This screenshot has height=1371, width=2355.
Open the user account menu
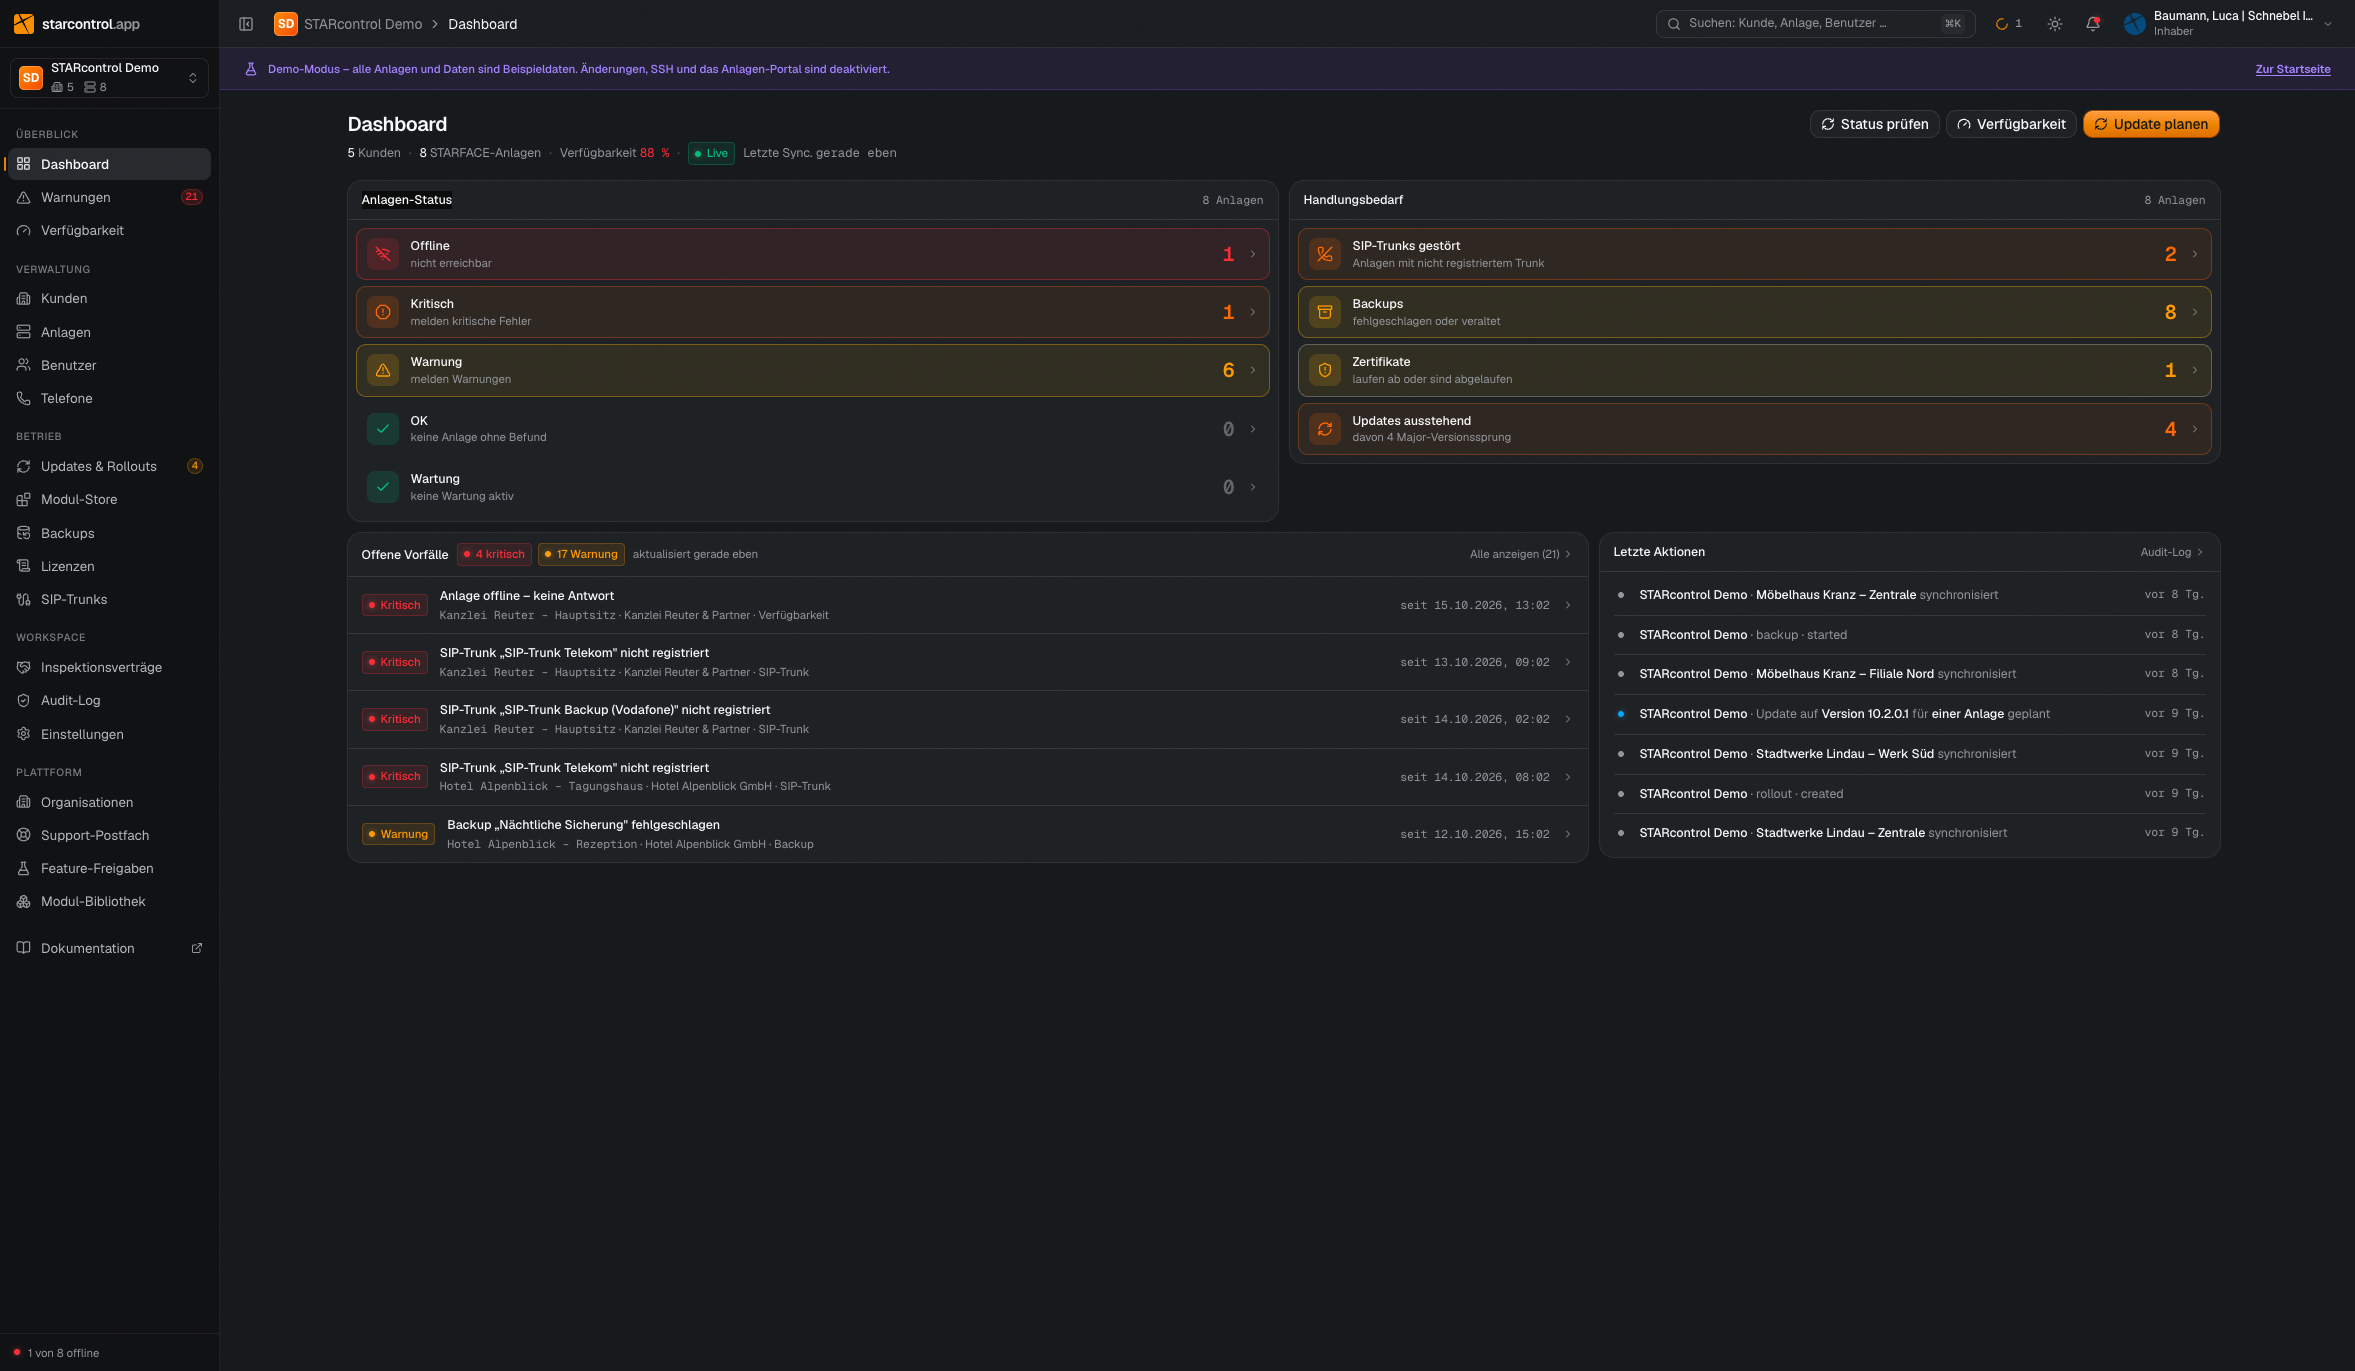tap(2228, 24)
